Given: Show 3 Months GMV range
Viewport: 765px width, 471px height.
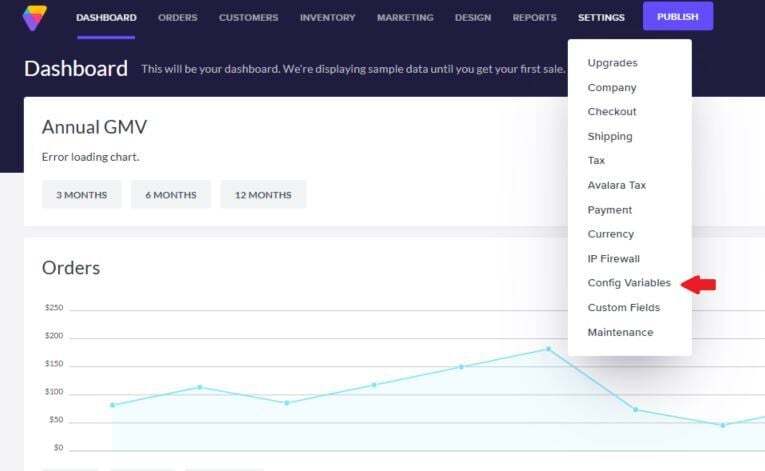Looking at the screenshot, I should (x=81, y=195).
